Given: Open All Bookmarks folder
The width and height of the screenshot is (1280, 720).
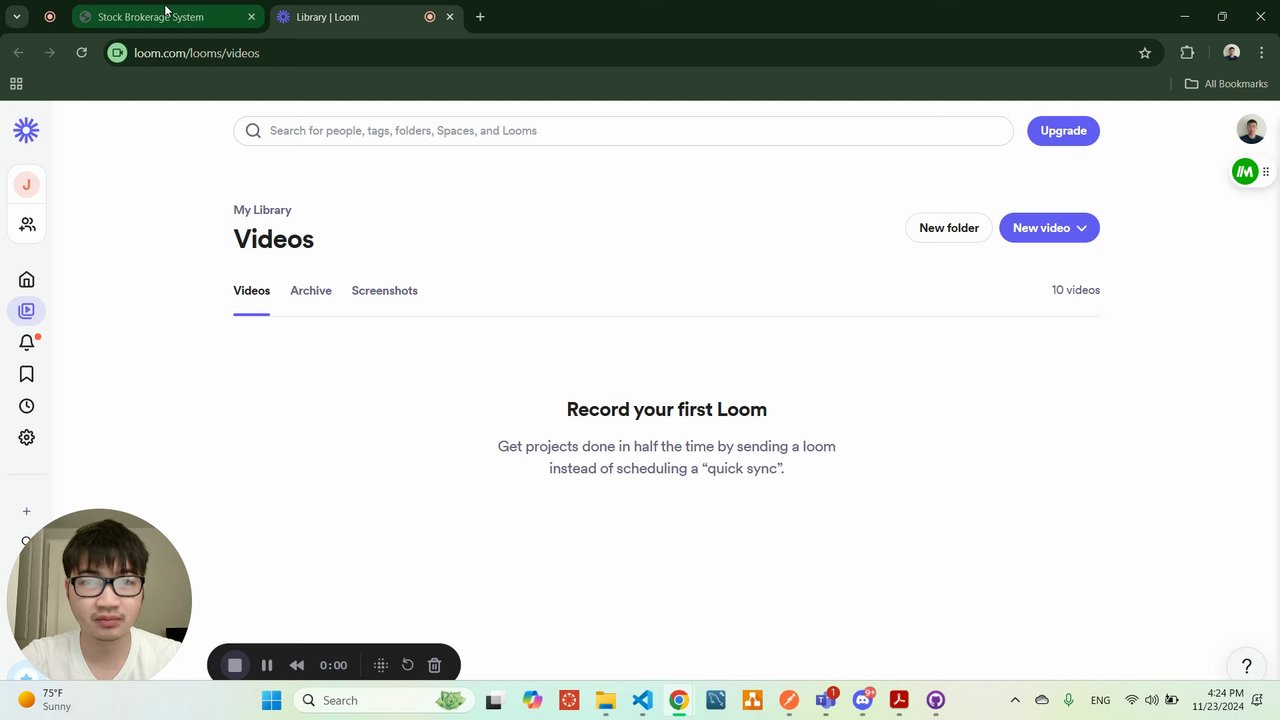Looking at the screenshot, I should point(1226,84).
